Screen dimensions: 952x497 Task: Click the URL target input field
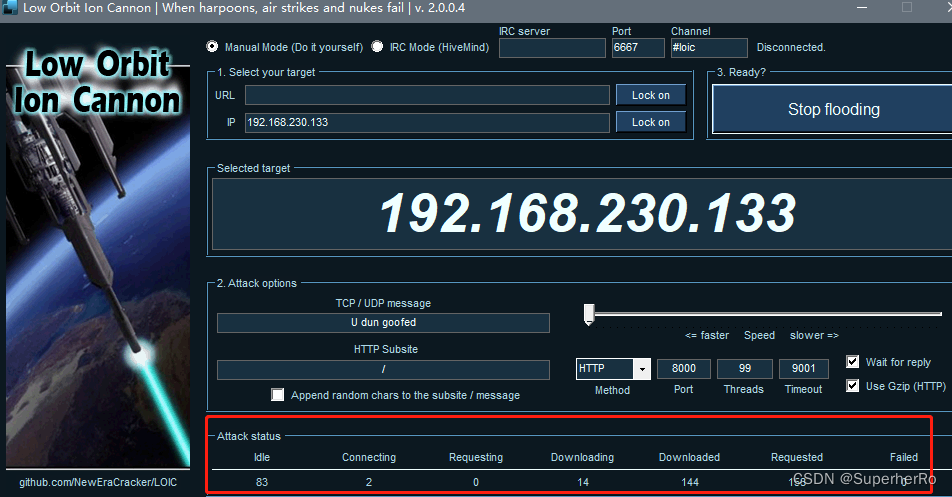[427, 95]
